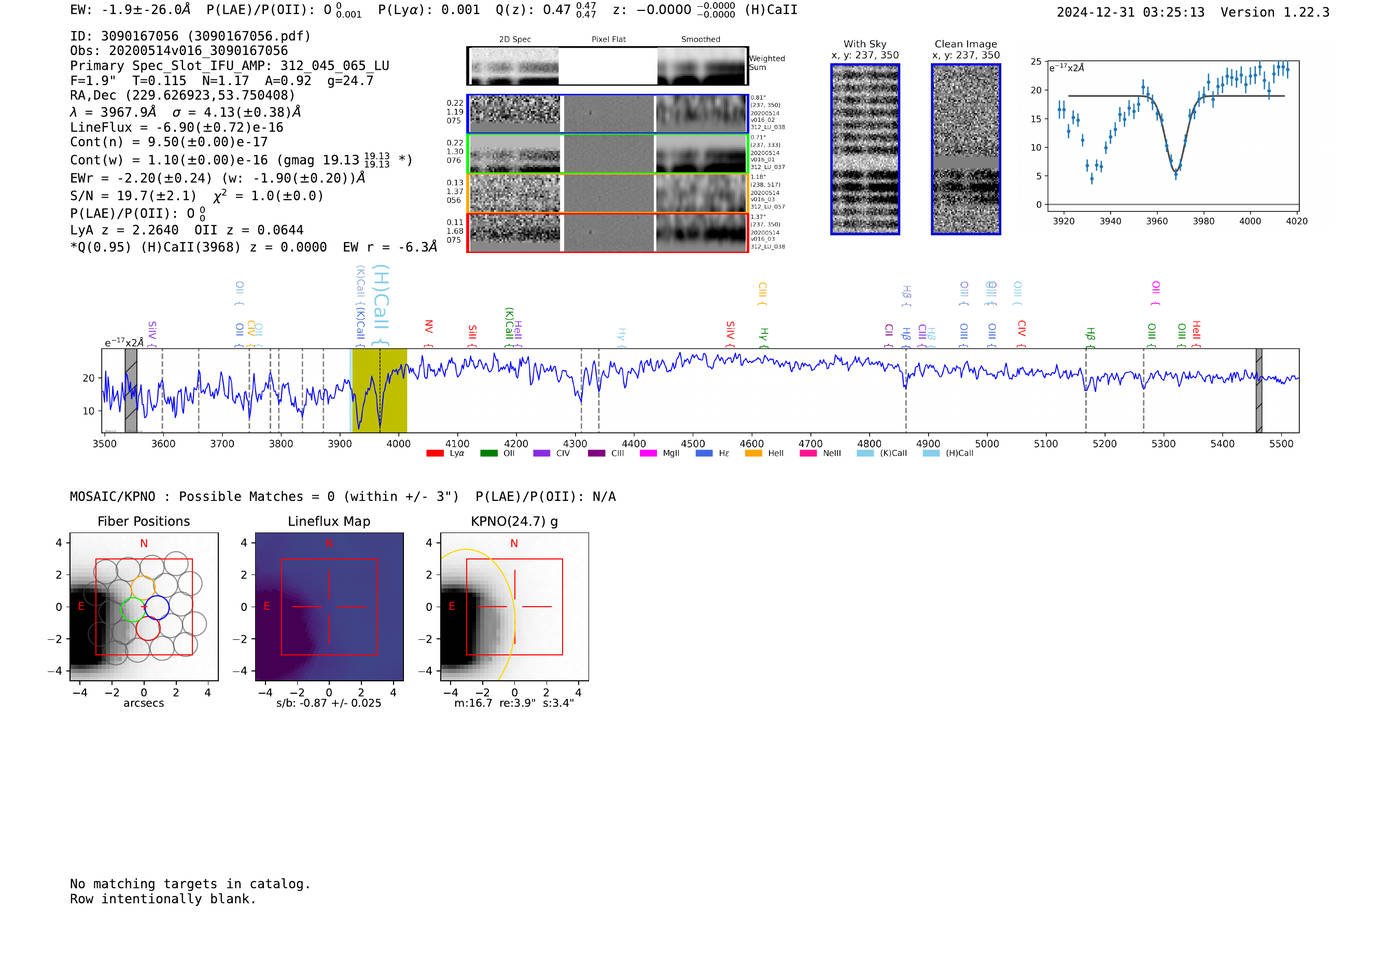Click the green fiber circle in Fiber Positions
The width and height of the screenshot is (1400, 953).
point(132,608)
